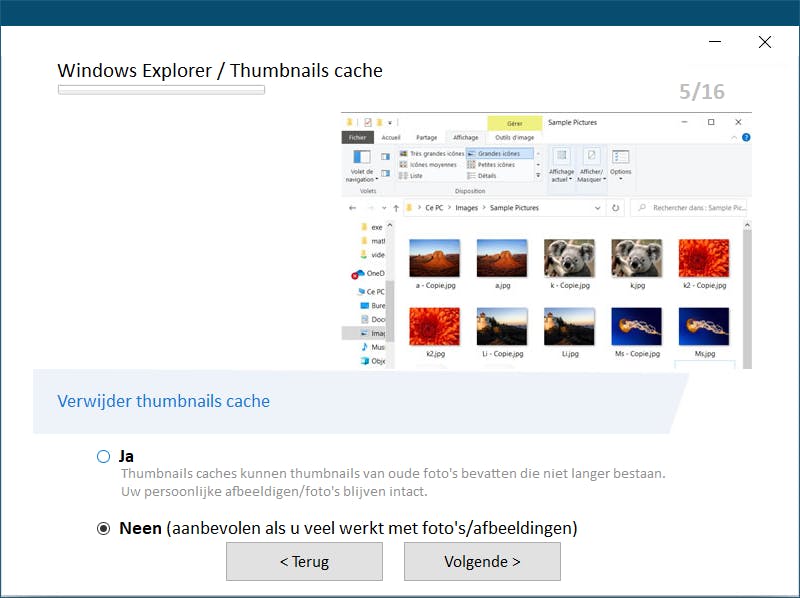Minimize the wizard window
The image size is (800, 598).
click(x=715, y=42)
